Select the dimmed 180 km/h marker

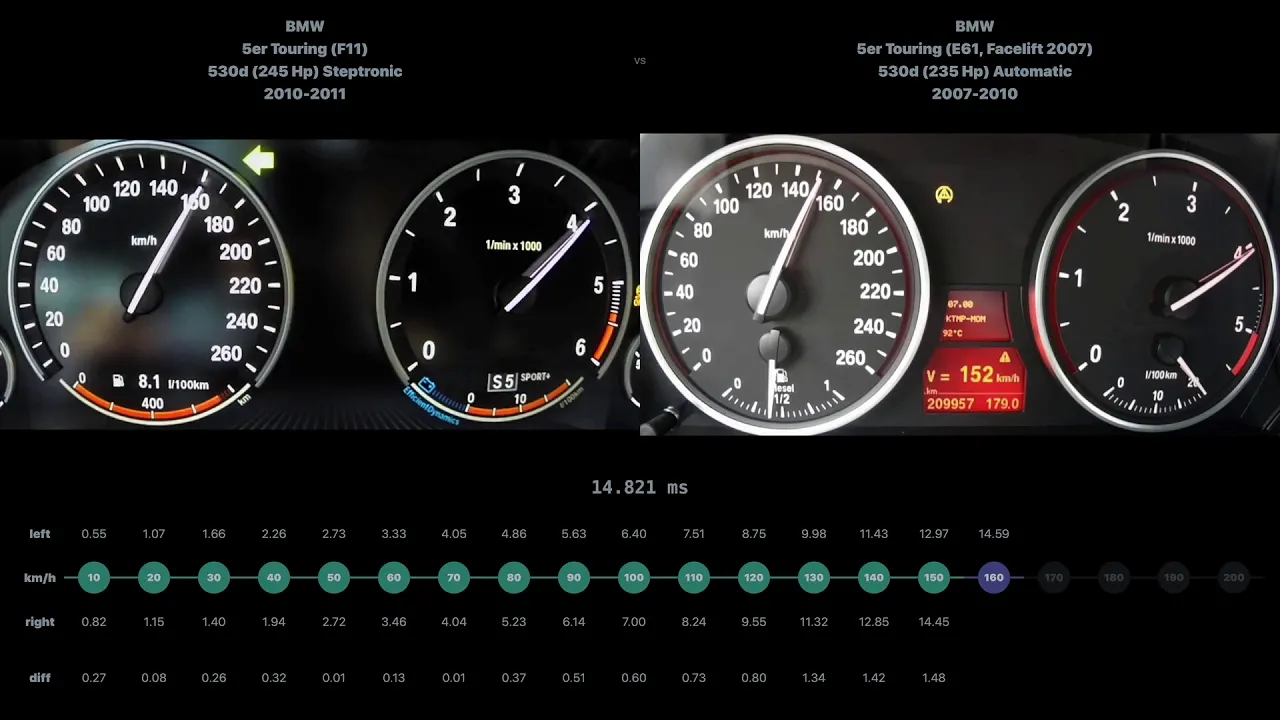tap(1114, 578)
